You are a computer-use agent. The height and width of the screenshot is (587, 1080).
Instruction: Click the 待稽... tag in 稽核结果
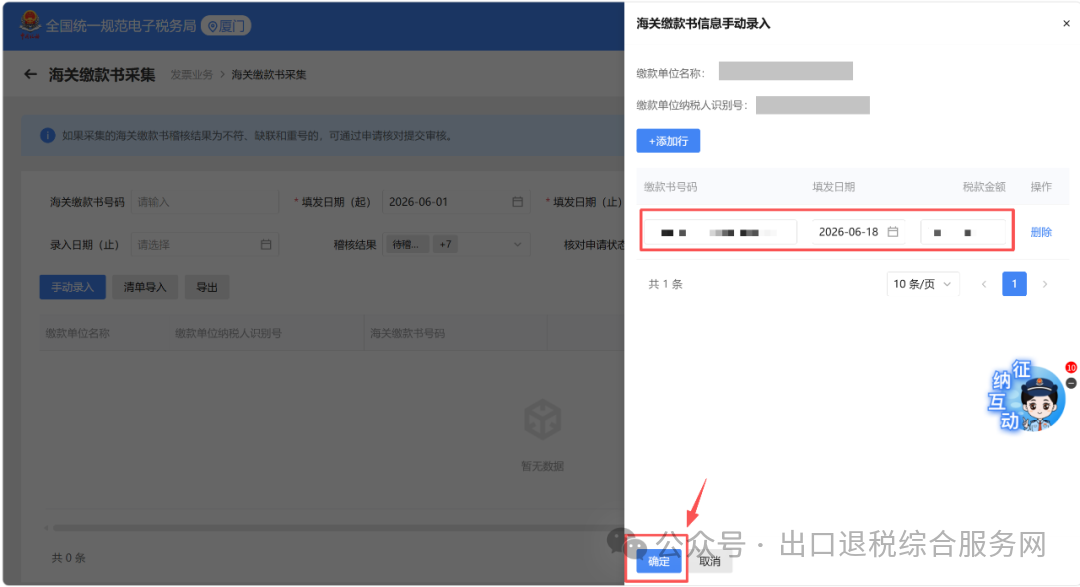(406, 244)
